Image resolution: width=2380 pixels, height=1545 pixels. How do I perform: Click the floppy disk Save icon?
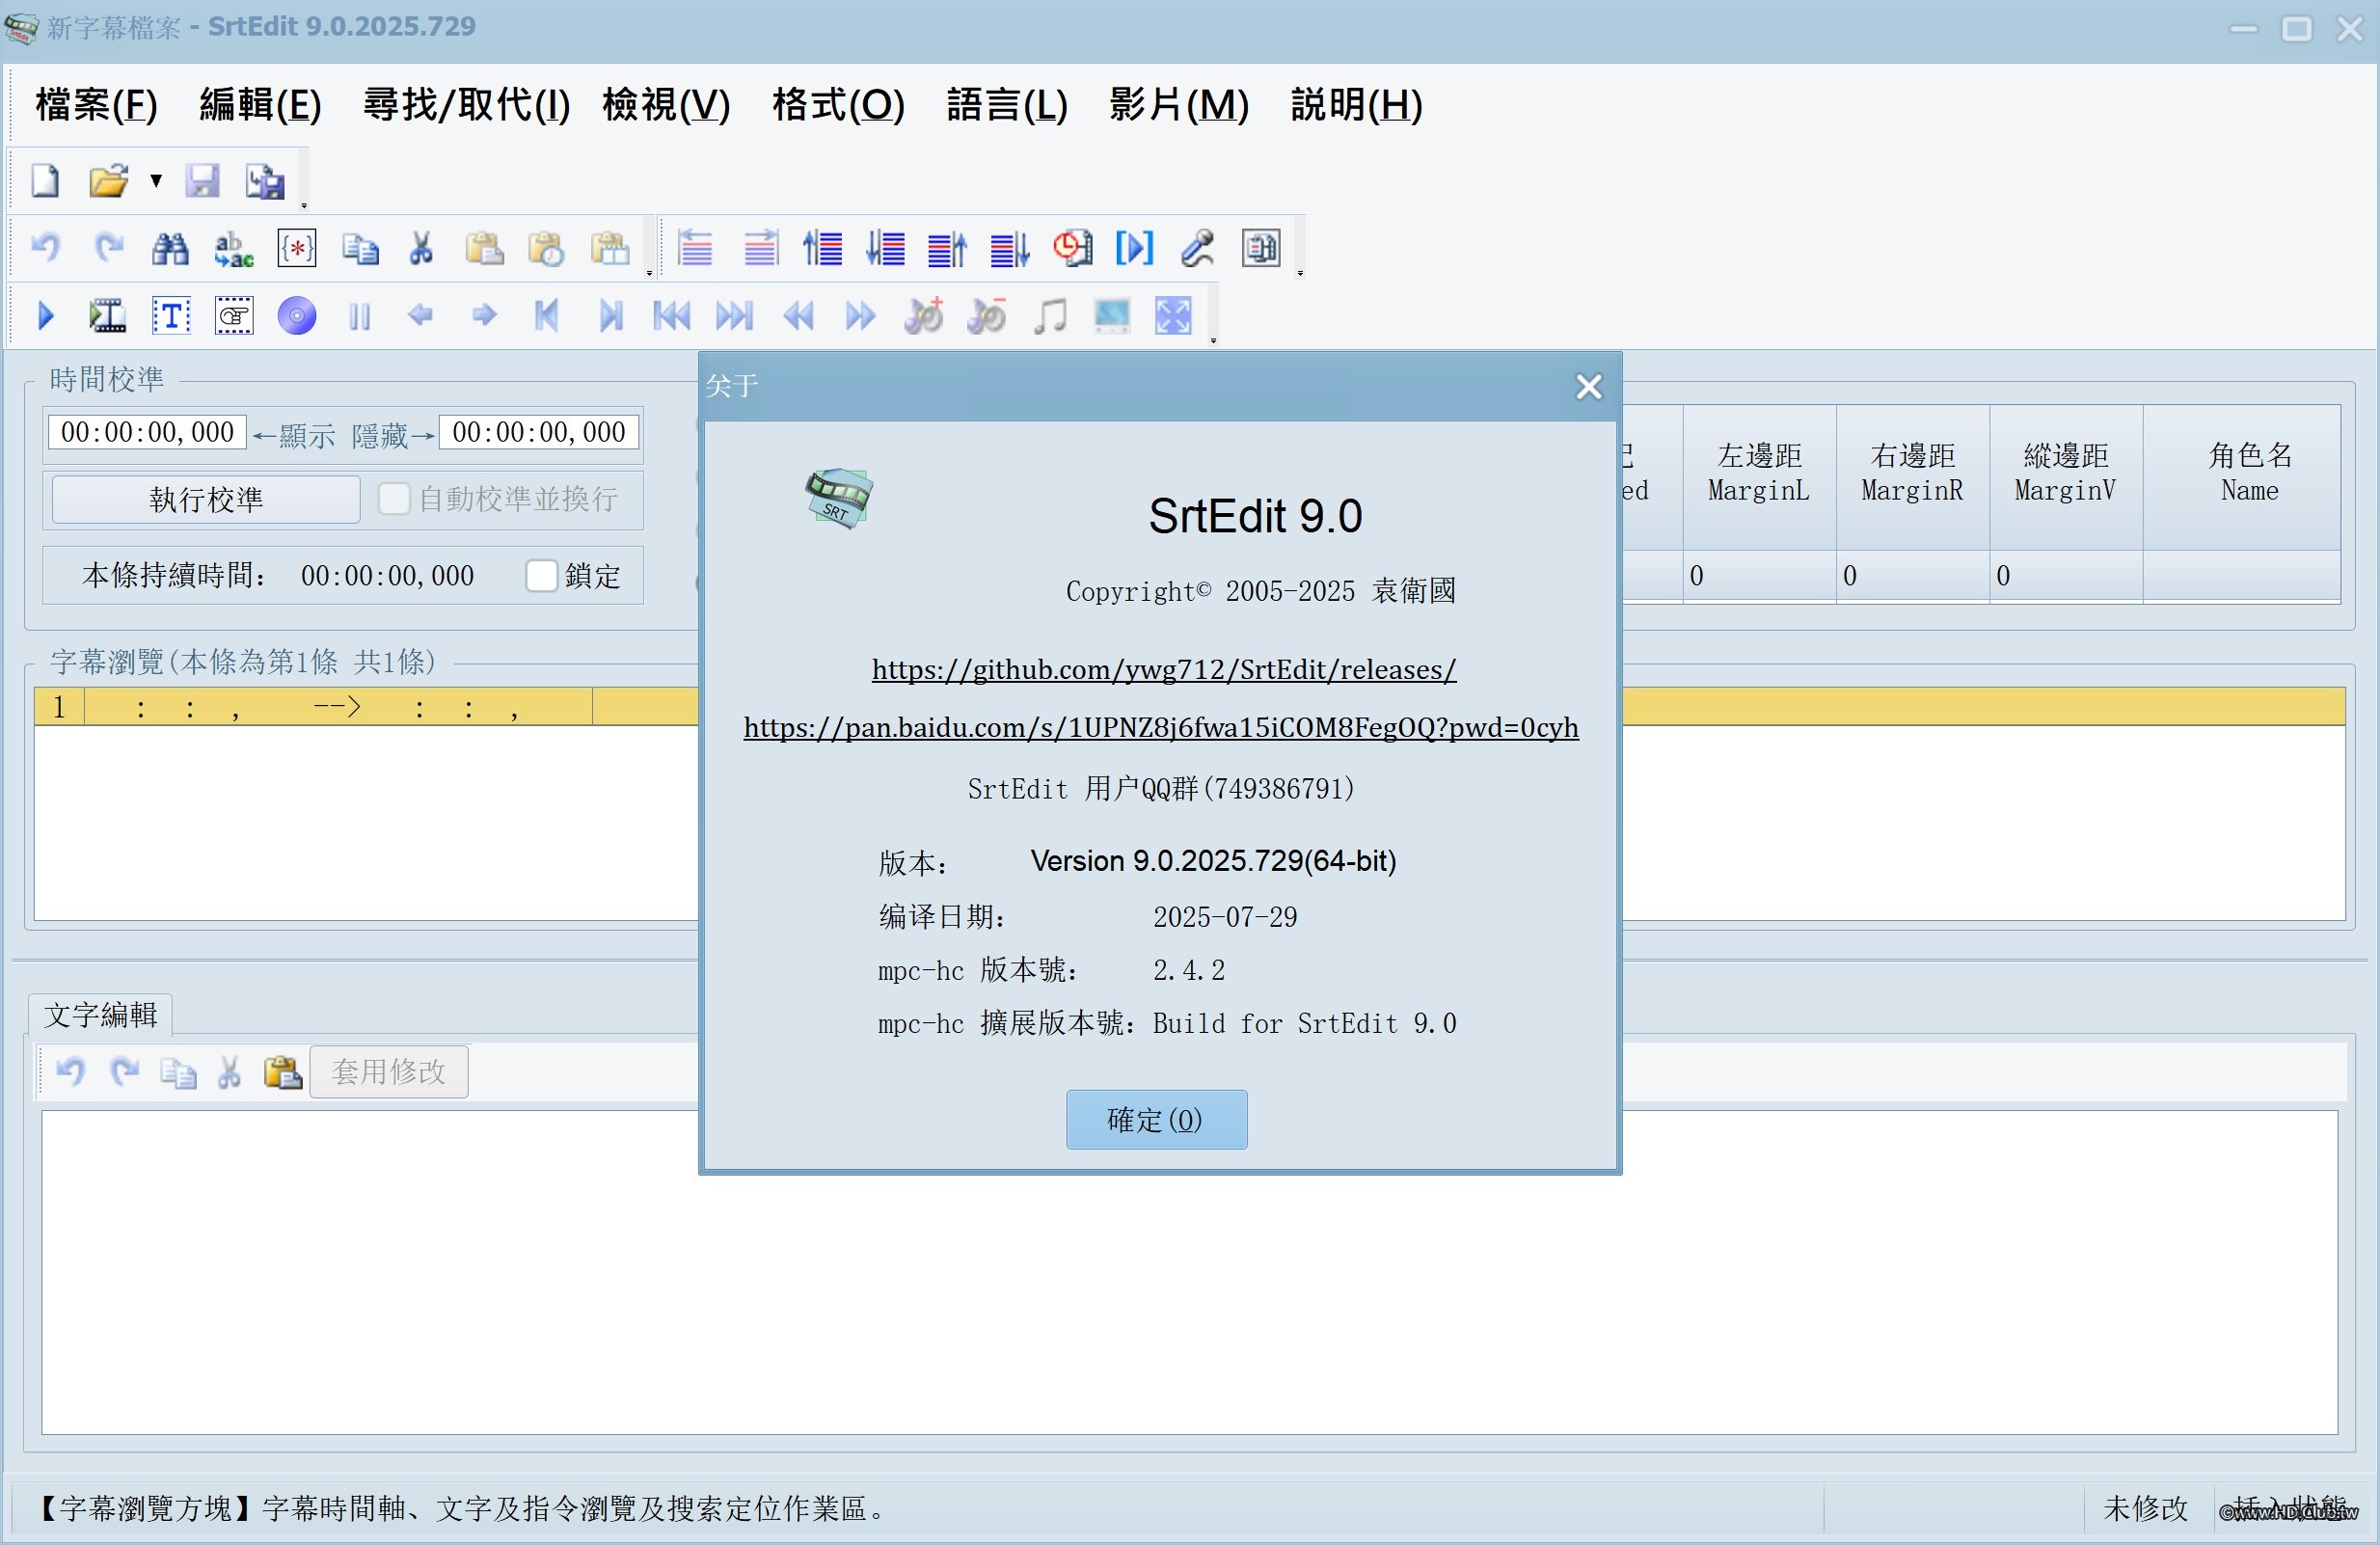[x=202, y=181]
